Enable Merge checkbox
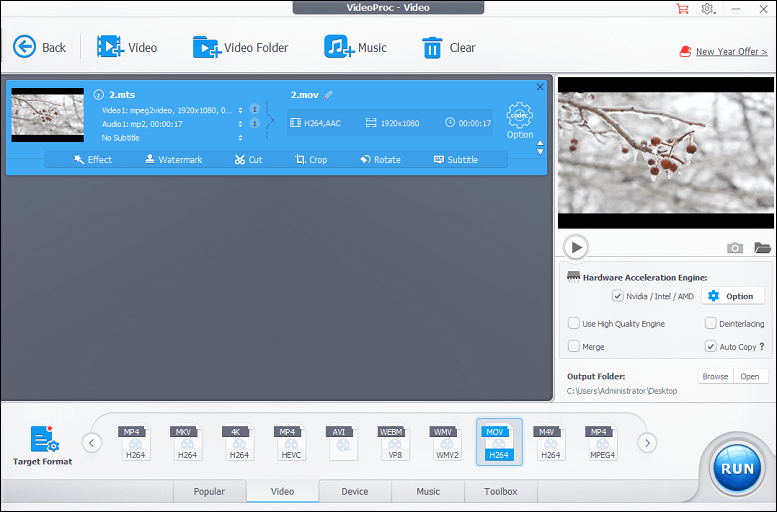 [x=573, y=346]
